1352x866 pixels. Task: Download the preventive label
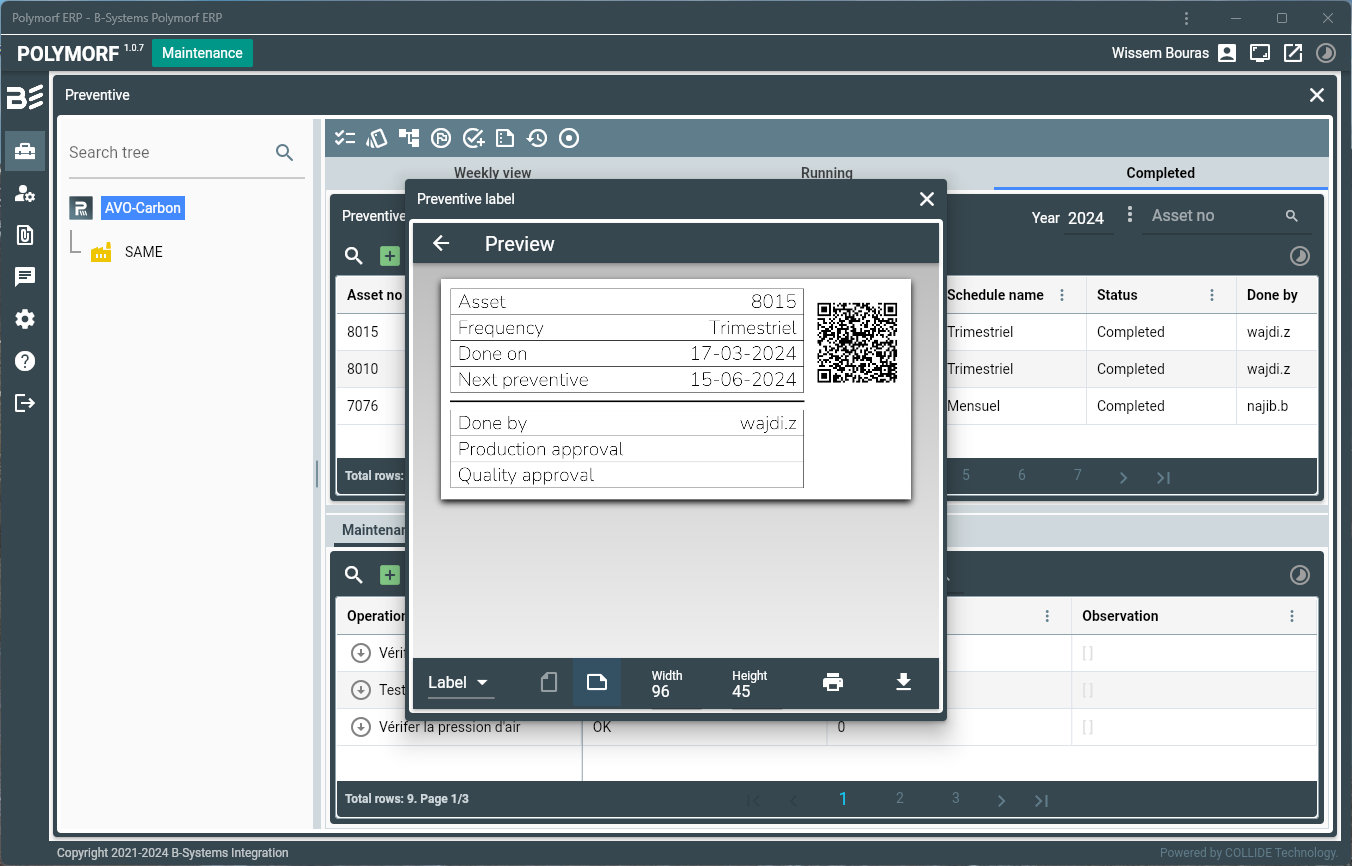(x=903, y=682)
